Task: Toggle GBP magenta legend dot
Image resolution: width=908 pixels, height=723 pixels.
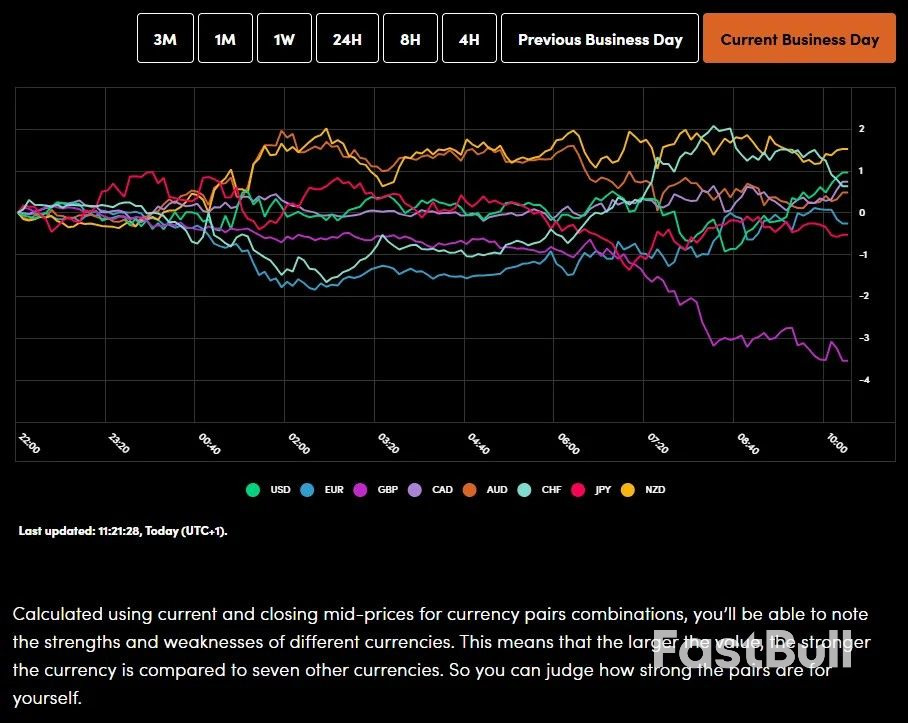Action: tap(360, 490)
